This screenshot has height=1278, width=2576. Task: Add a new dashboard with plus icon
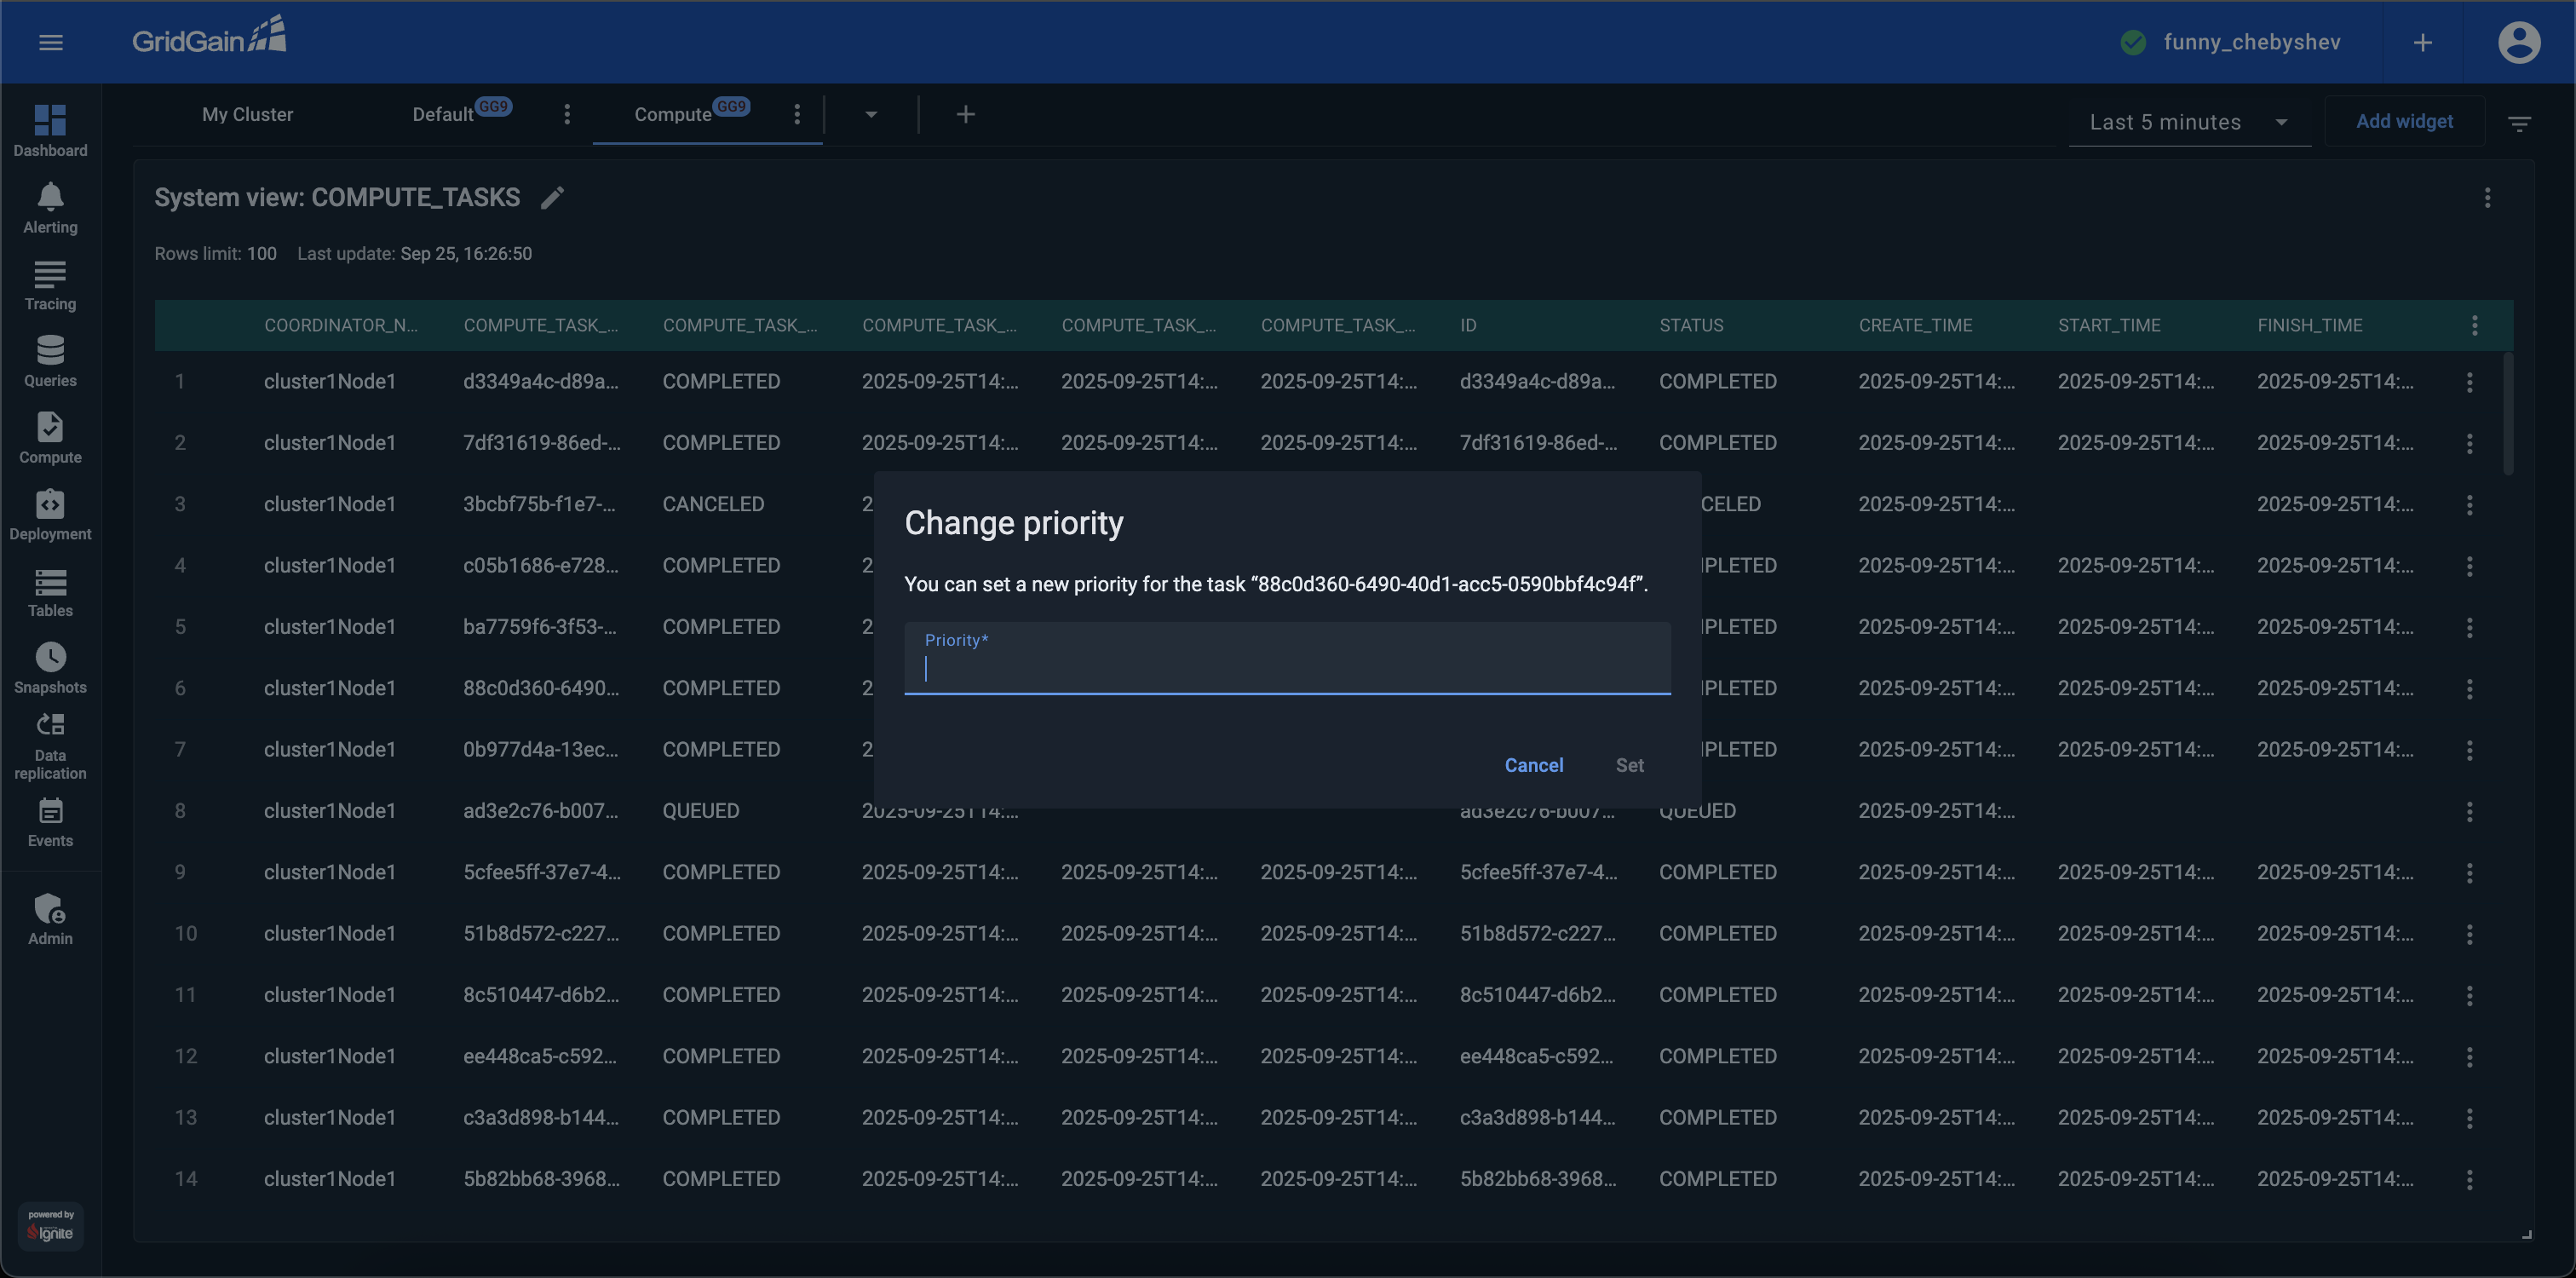[965, 115]
